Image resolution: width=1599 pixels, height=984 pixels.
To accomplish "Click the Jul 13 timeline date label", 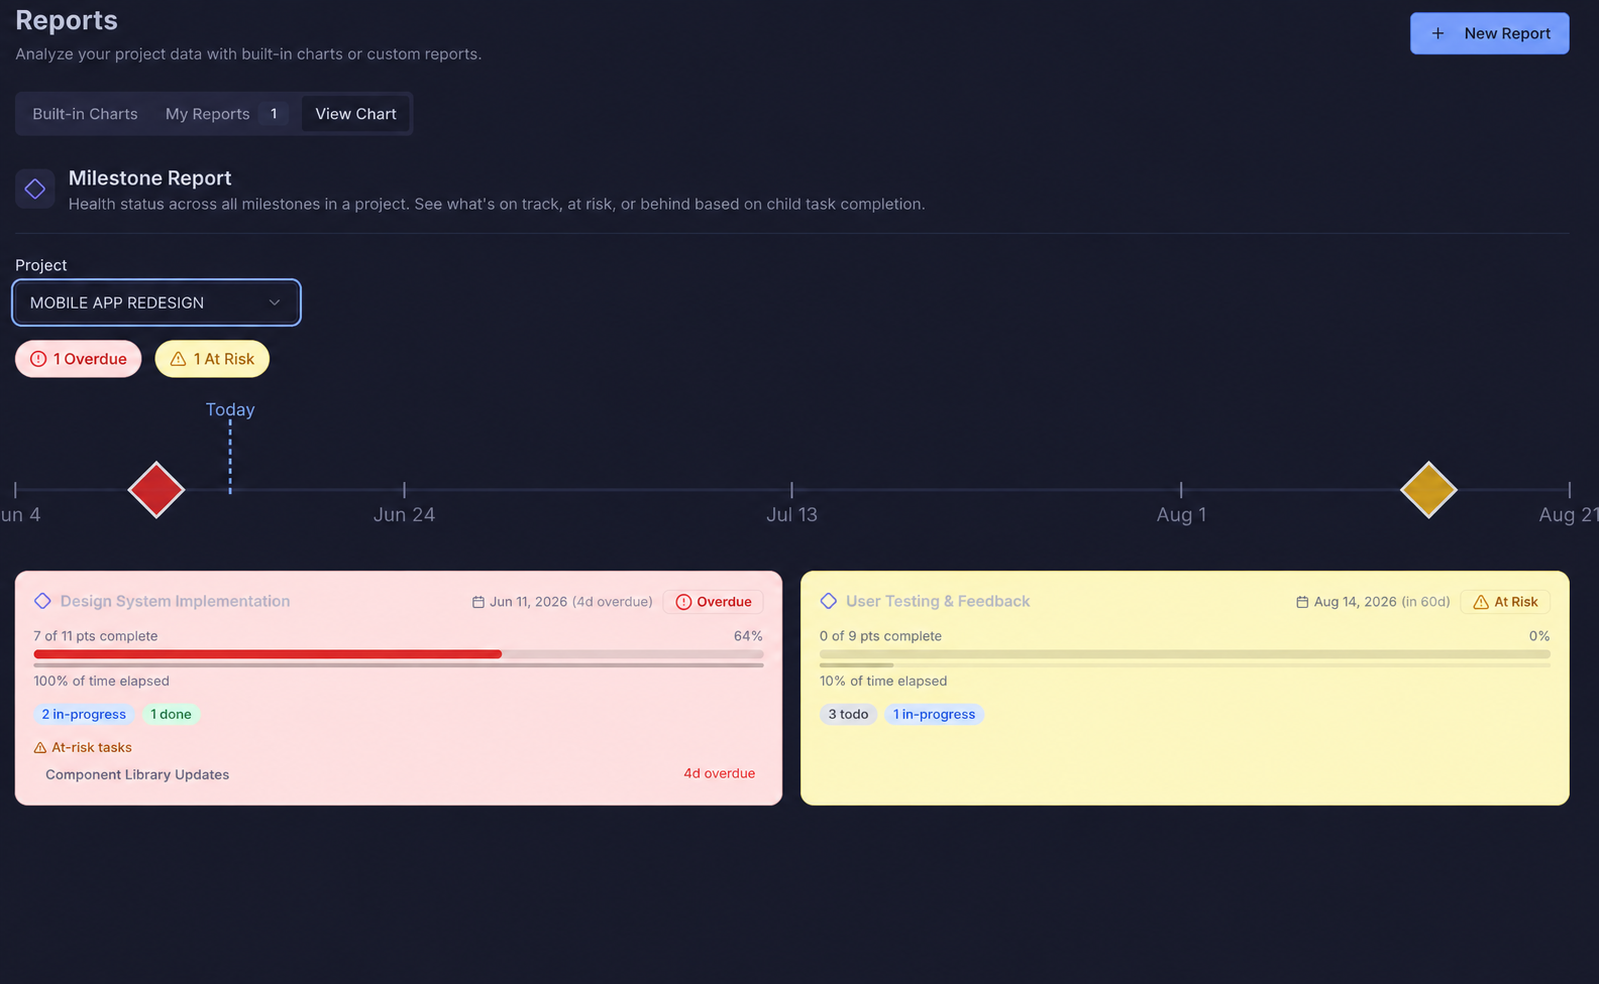I will (x=792, y=514).
